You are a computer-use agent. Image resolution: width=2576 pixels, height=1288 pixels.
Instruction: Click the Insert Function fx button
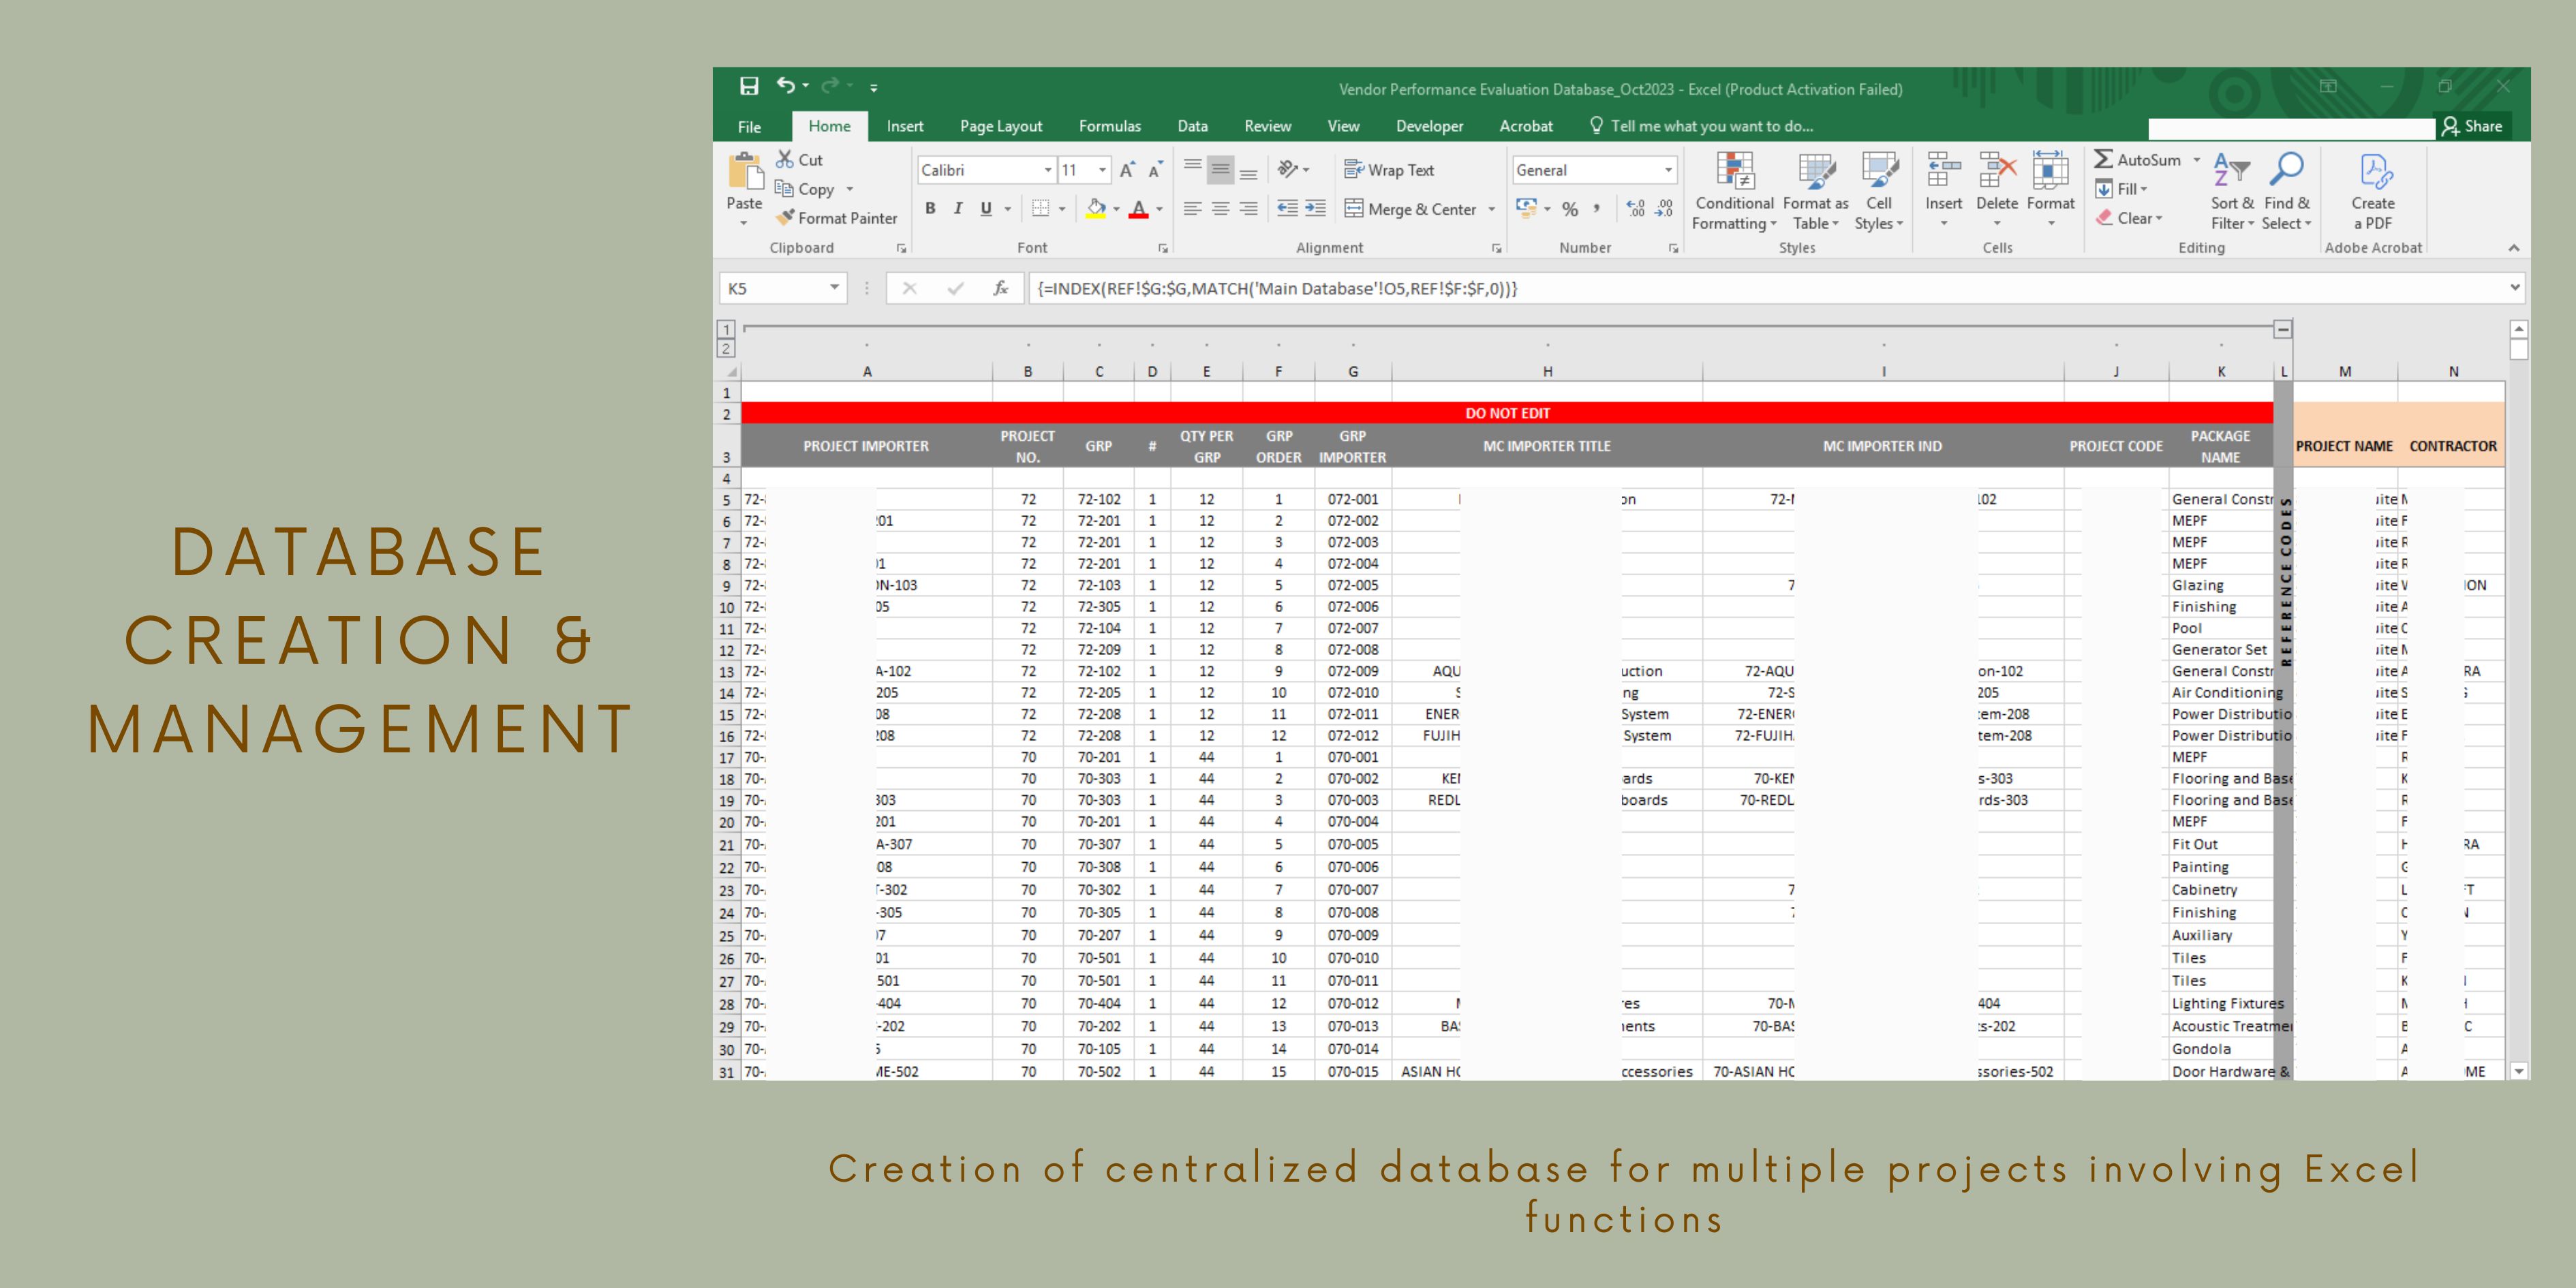(1000, 288)
